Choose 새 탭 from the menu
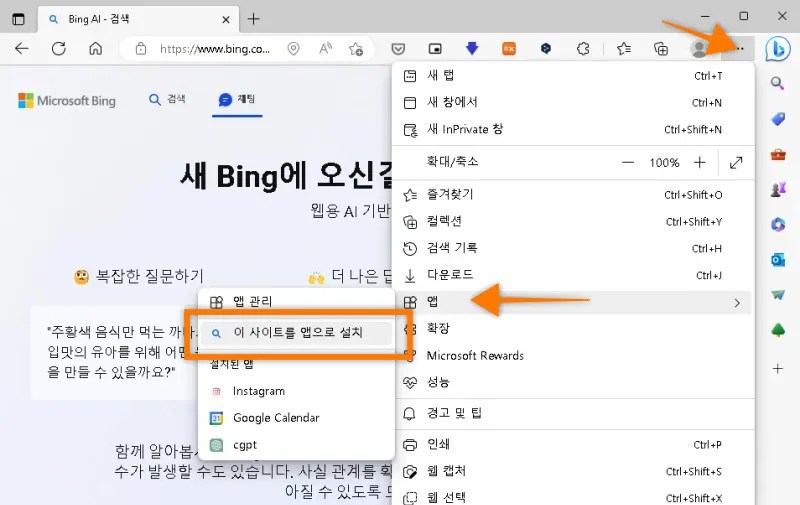Viewport: 800px width, 505px height. (x=573, y=75)
